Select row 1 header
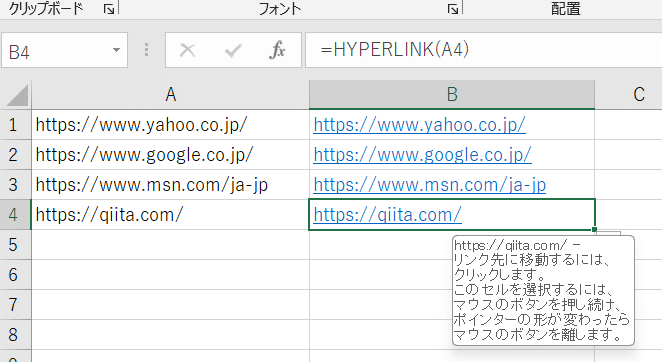The height and width of the screenshot is (362, 662). click(x=16, y=125)
